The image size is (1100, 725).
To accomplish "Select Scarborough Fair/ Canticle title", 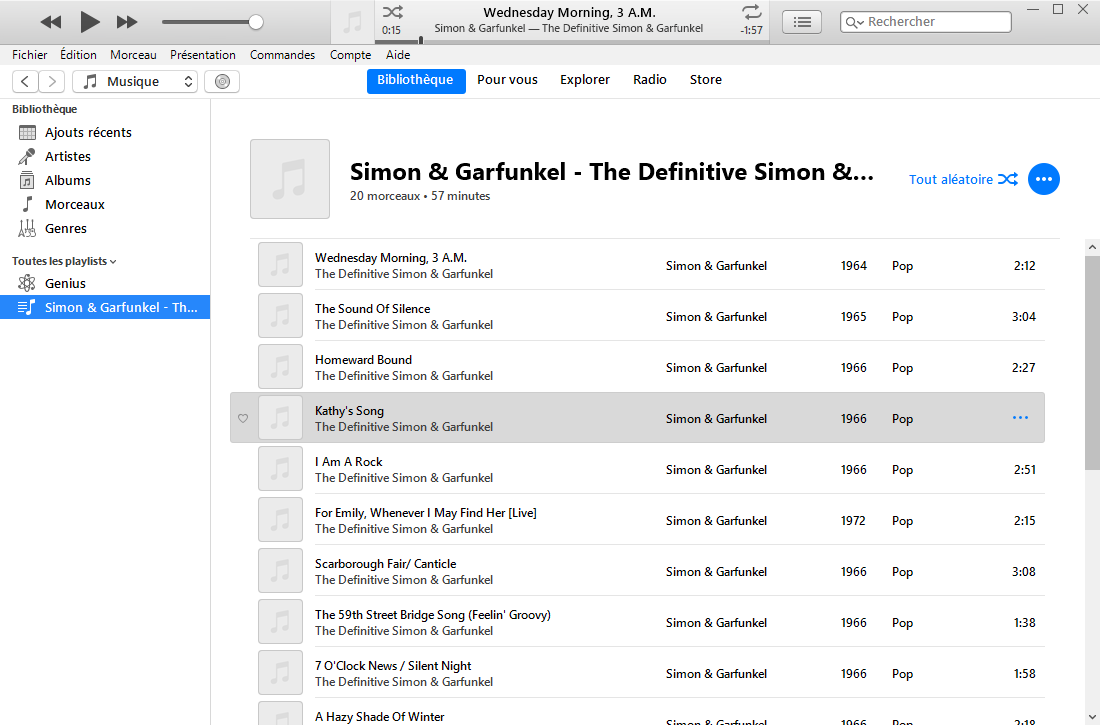I will [385, 564].
